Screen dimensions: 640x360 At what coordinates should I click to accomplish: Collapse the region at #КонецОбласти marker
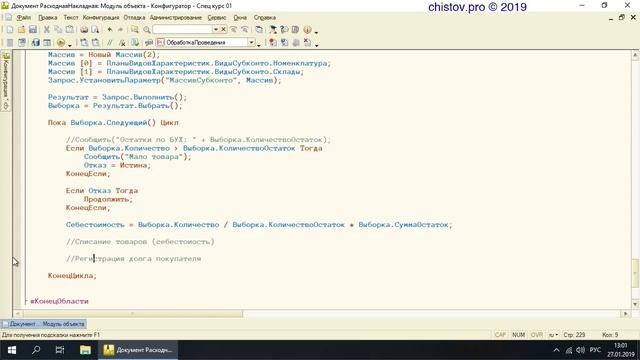tap(26, 301)
